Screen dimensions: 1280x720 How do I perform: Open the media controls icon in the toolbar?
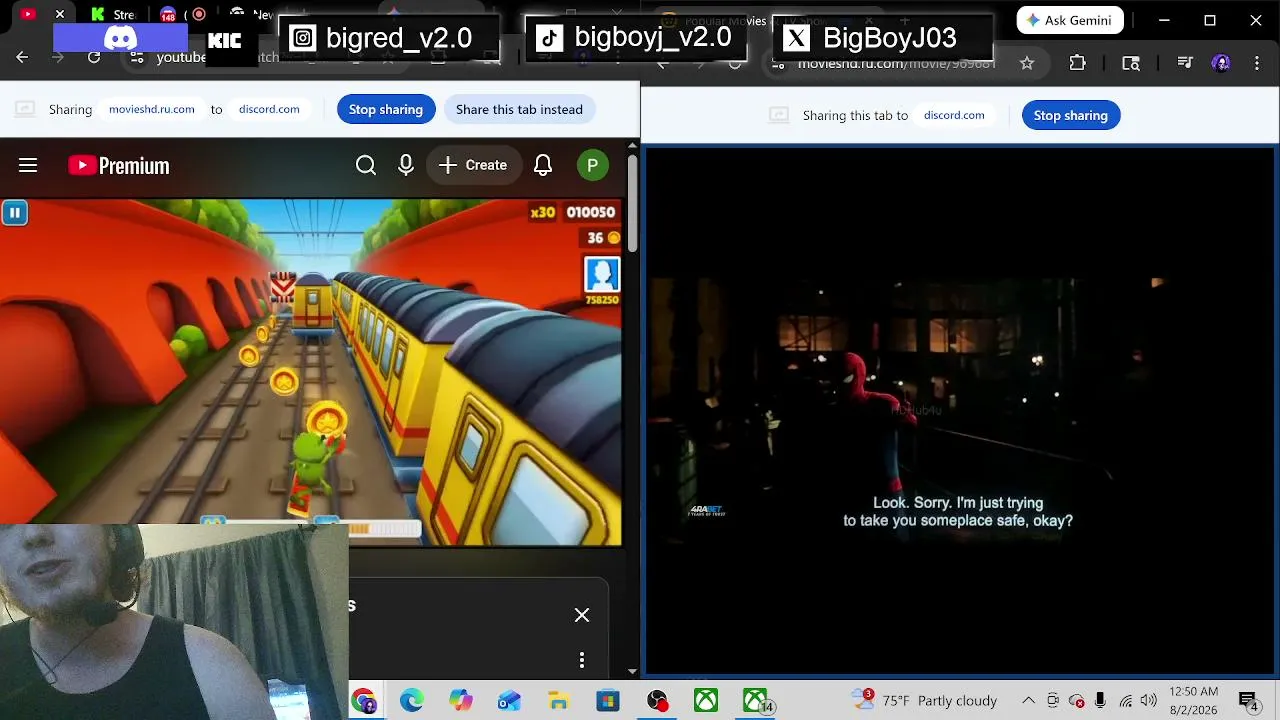tap(1185, 63)
